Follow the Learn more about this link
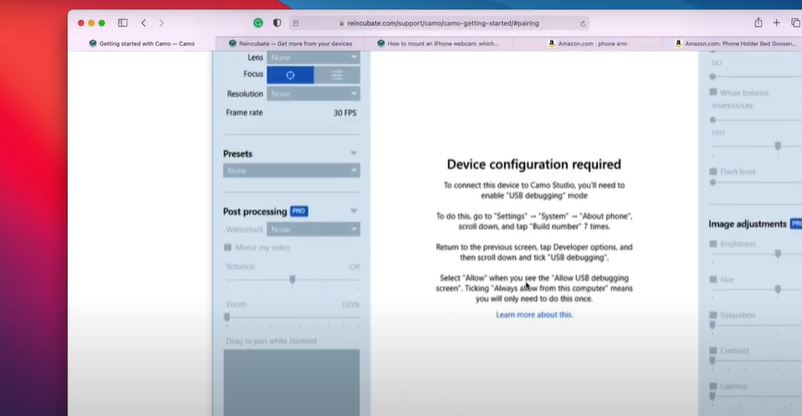The height and width of the screenshot is (416, 802). [x=534, y=315]
